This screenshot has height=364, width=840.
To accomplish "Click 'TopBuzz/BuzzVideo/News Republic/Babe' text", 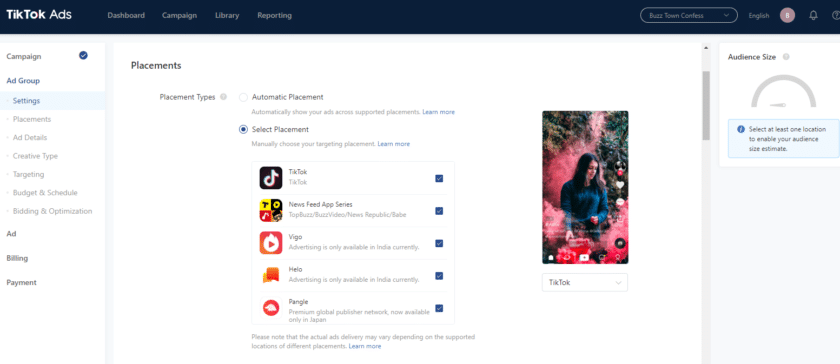I will pyautogui.click(x=347, y=214).
